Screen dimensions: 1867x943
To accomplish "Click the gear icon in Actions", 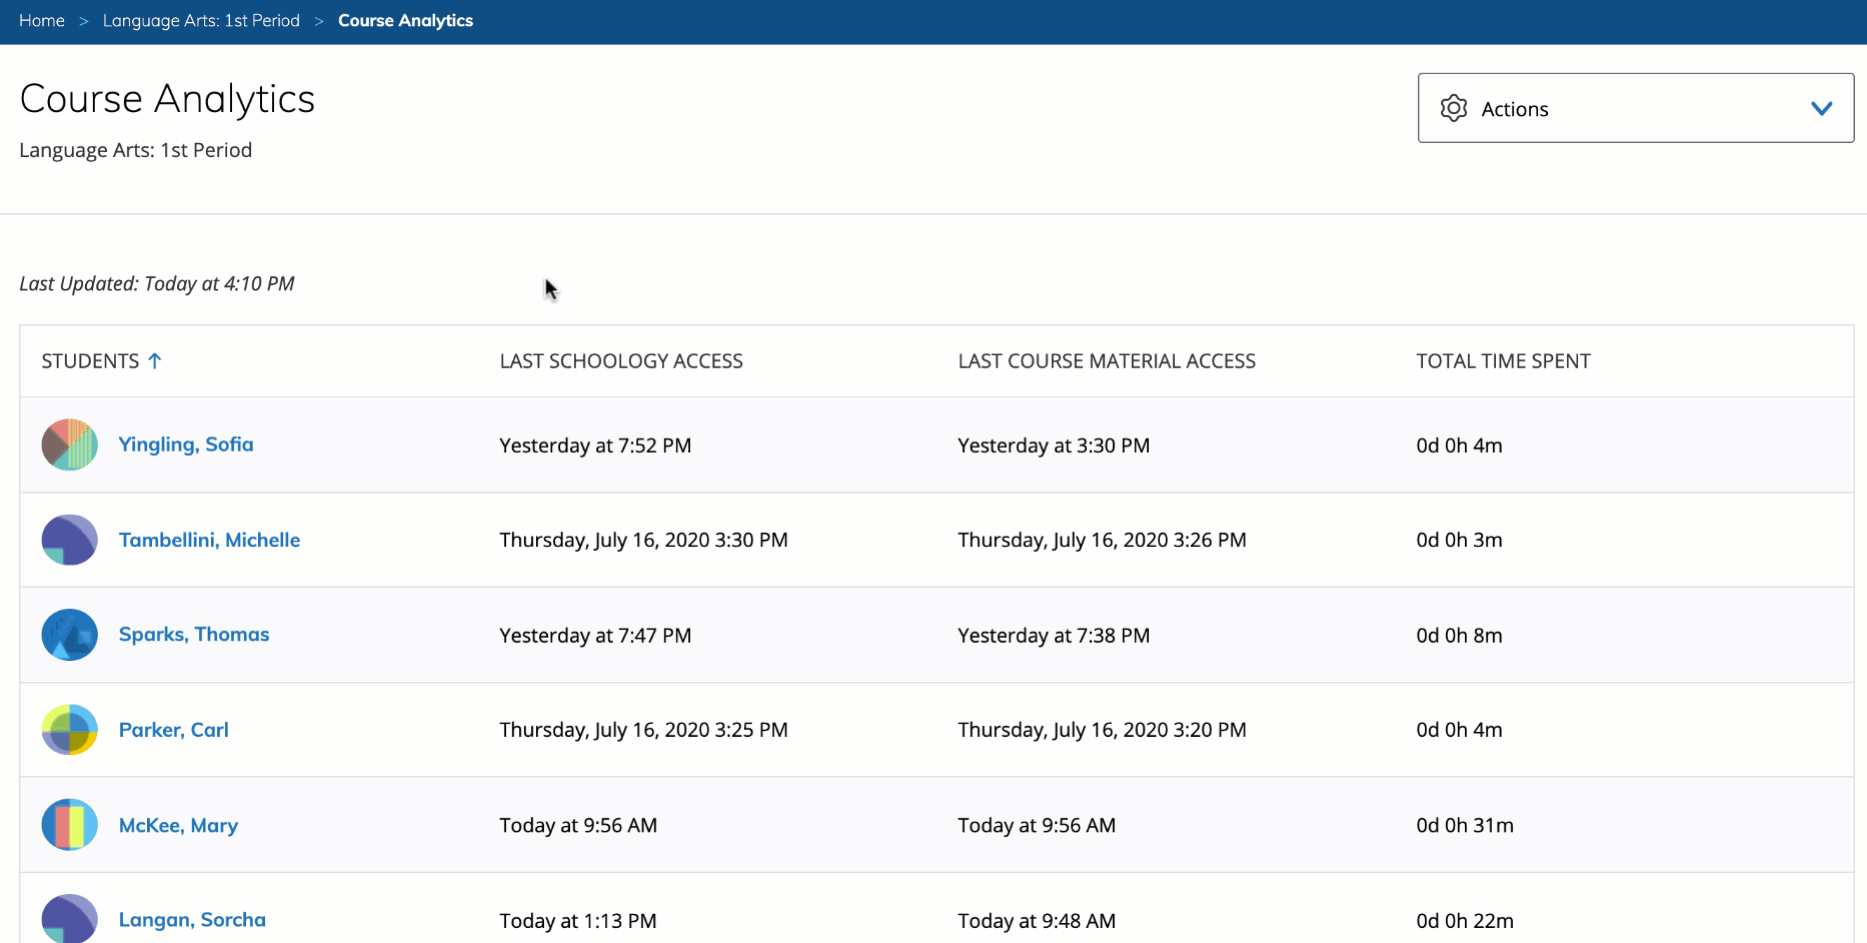I will [x=1453, y=108].
